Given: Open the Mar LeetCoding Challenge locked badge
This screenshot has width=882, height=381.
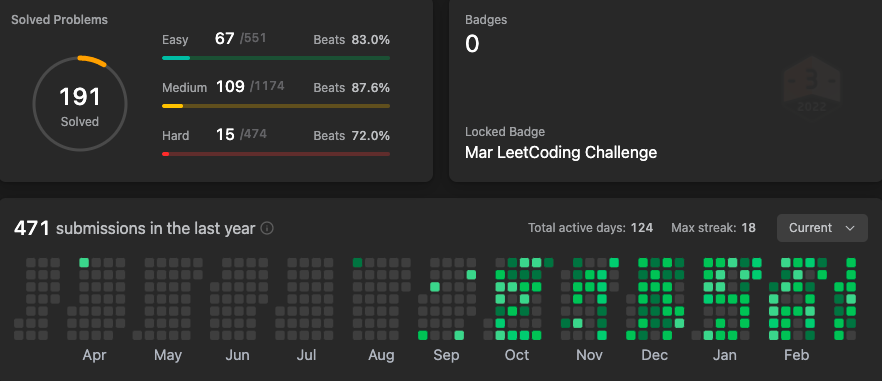Looking at the screenshot, I should [561, 152].
